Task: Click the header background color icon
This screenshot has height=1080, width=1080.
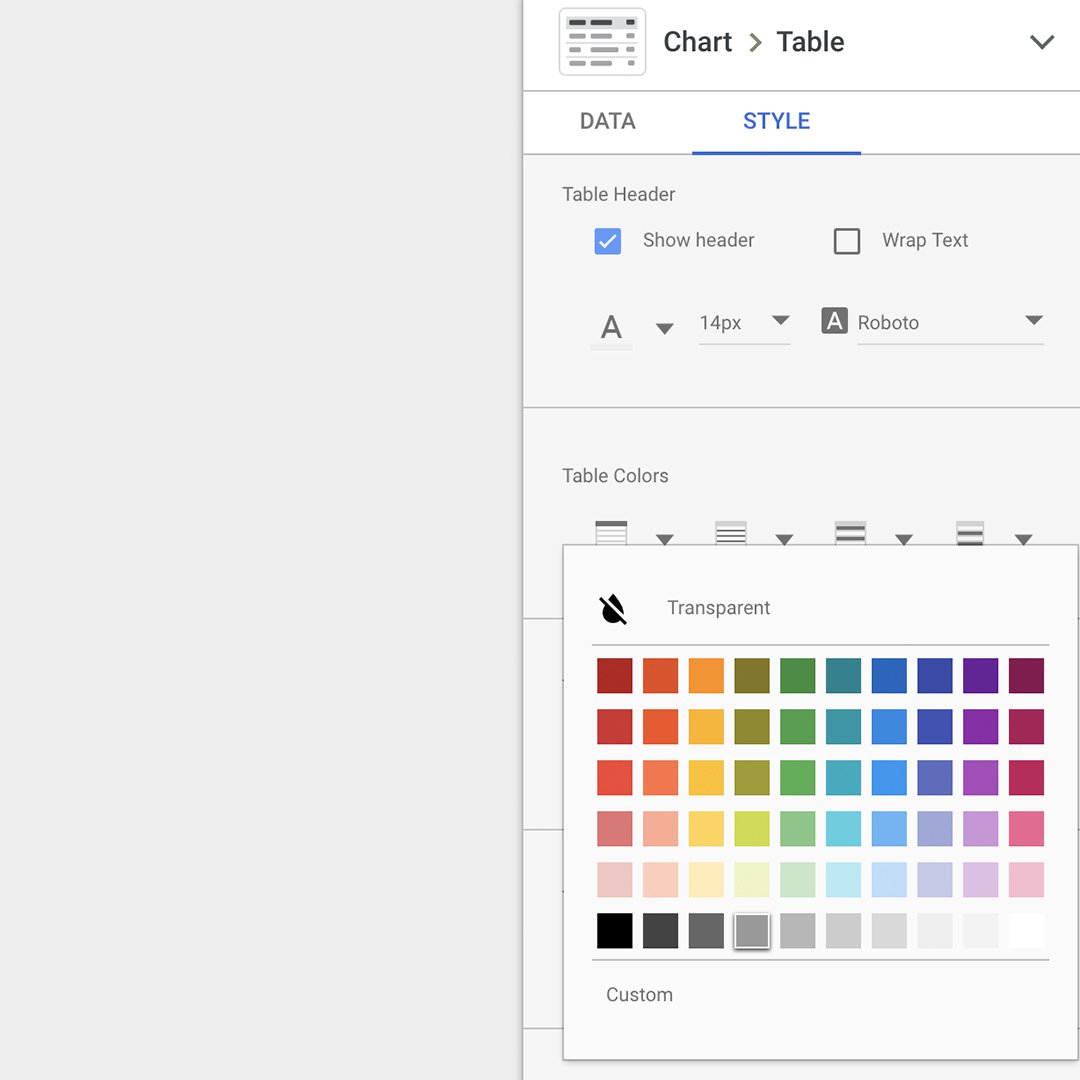Action: [x=611, y=533]
